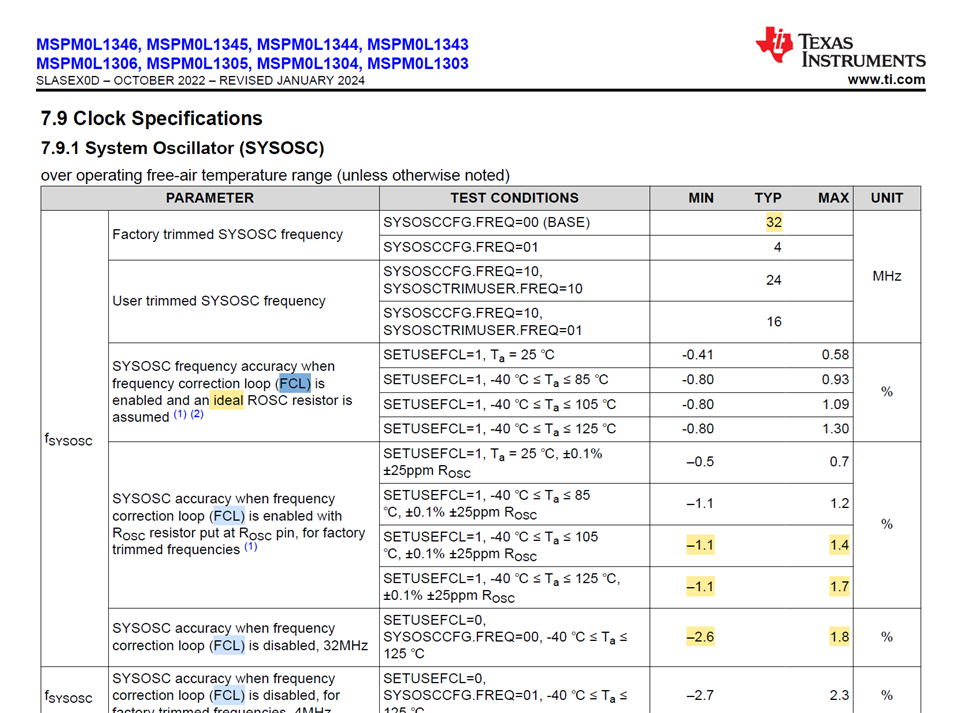Image resolution: width=959 pixels, height=713 pixels.
Task: Click the MAX value 0.93
Action: click(x=835, y=380)
